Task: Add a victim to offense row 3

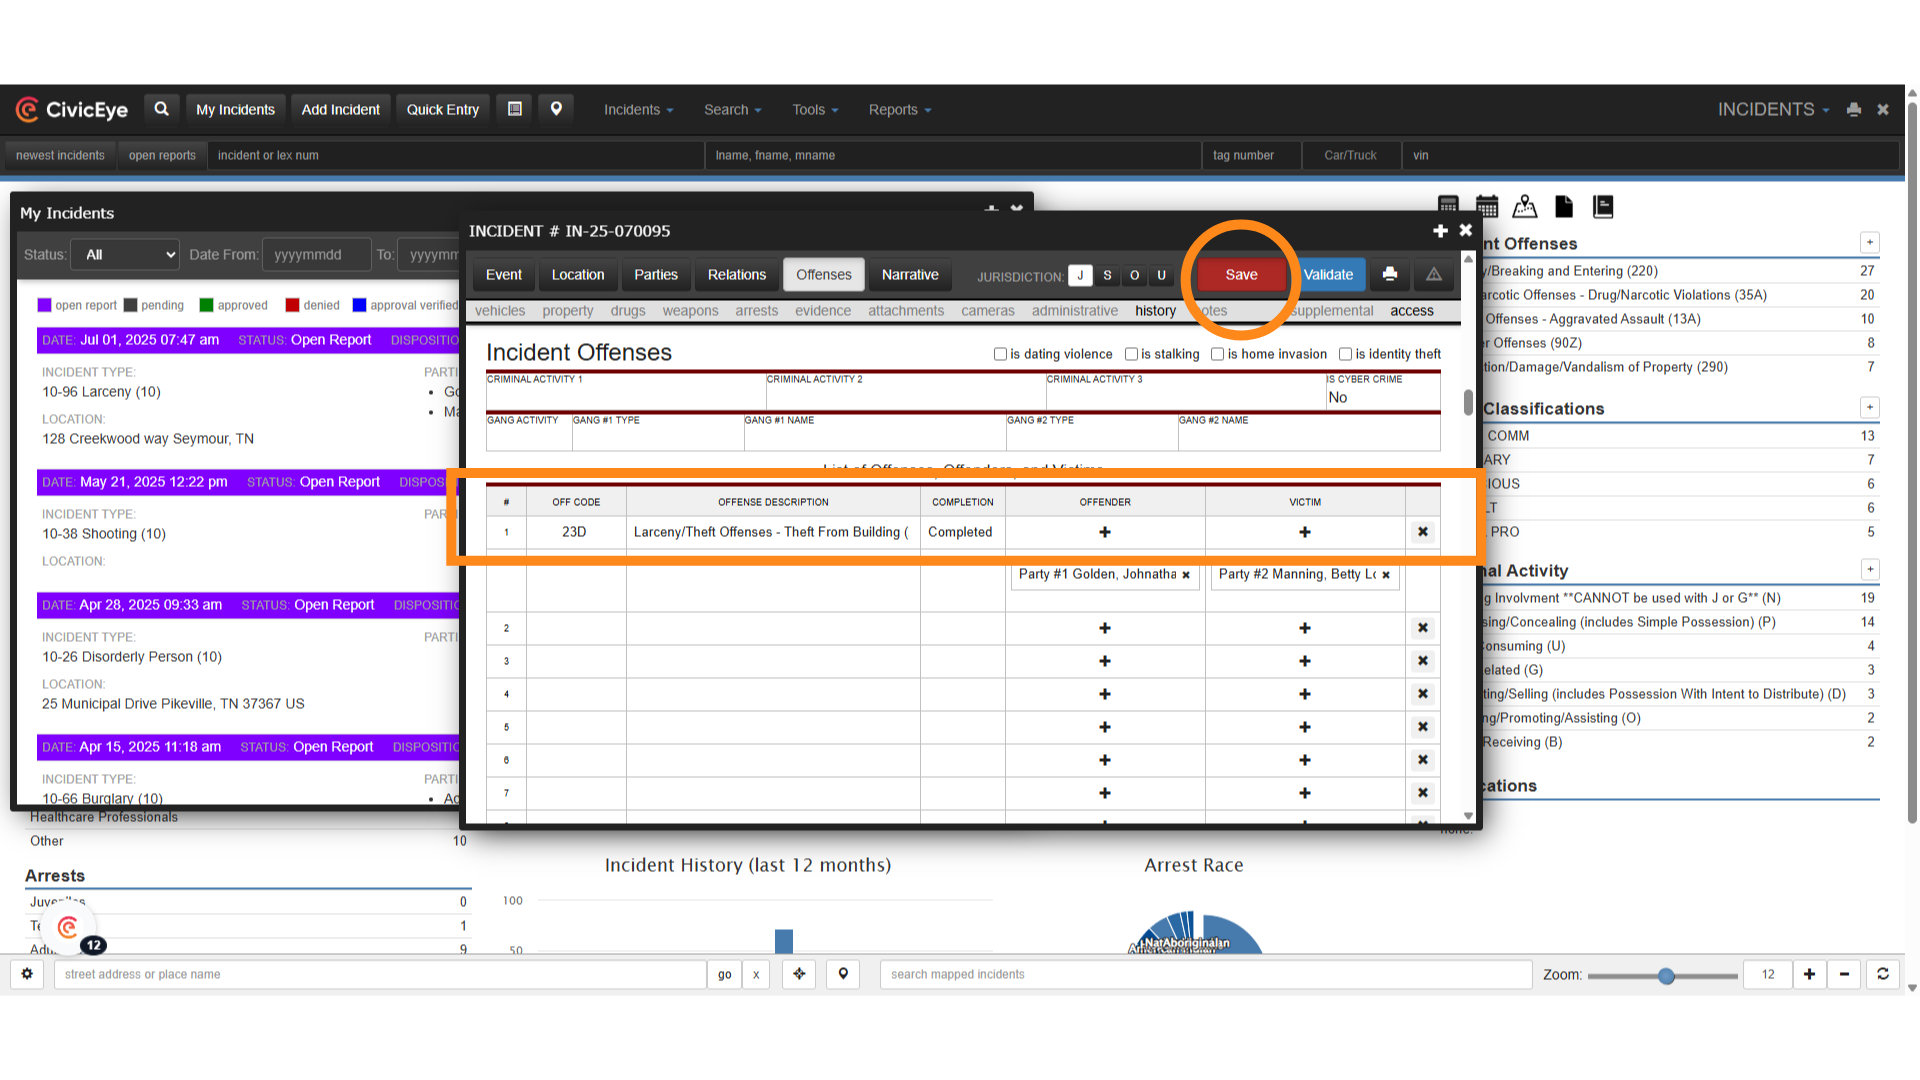Action: (x=1305, y=661)
